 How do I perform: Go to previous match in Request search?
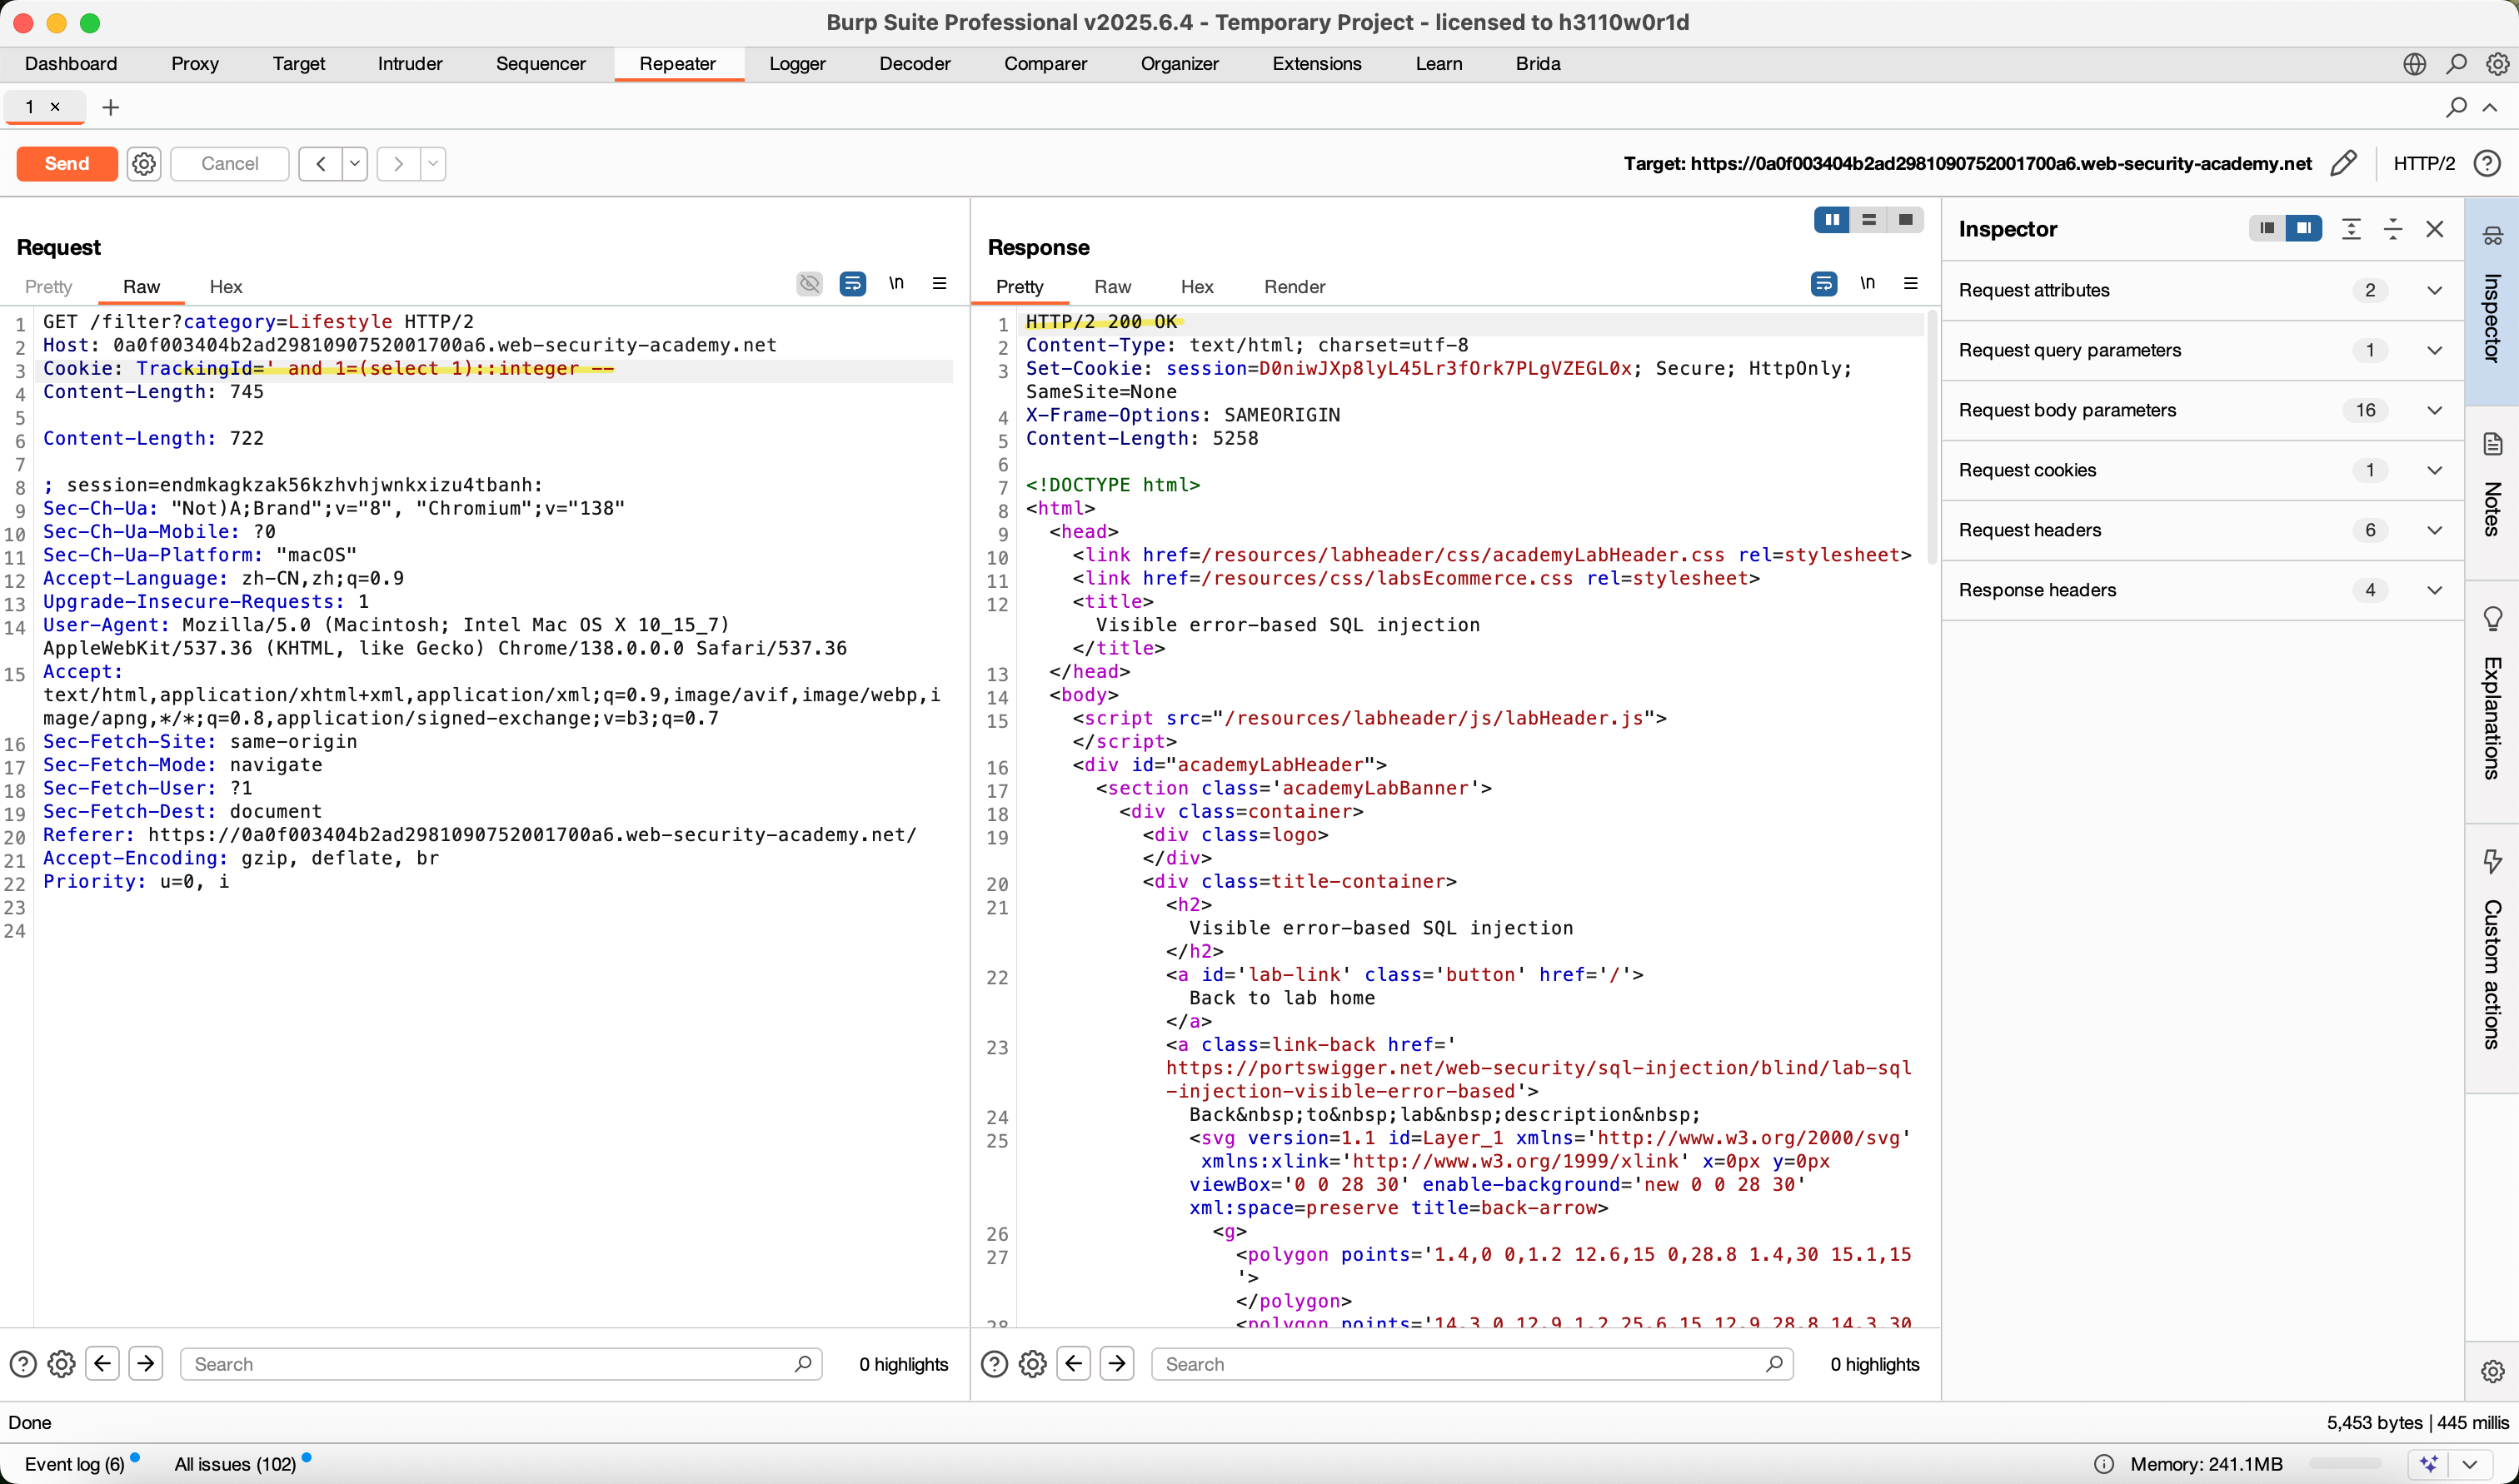[102, 1364]
